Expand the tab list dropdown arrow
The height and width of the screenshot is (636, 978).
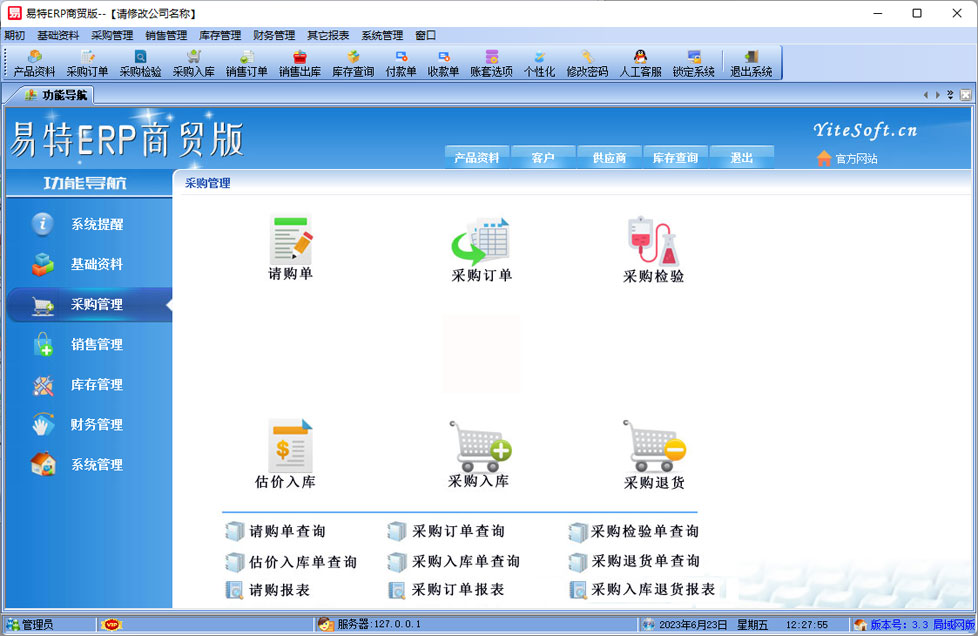click(950, 95)
